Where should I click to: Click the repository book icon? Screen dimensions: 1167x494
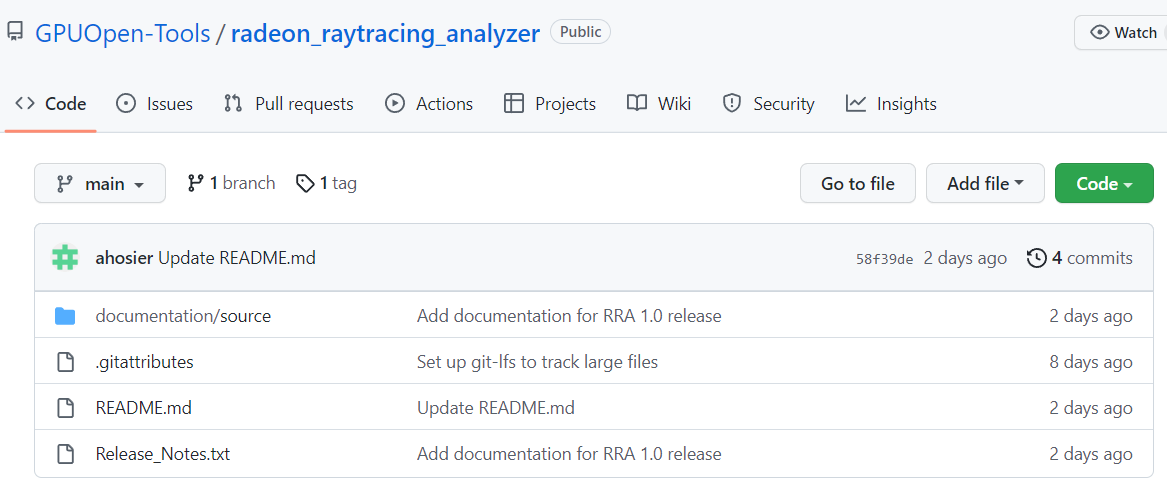click(x=15, y=33)
